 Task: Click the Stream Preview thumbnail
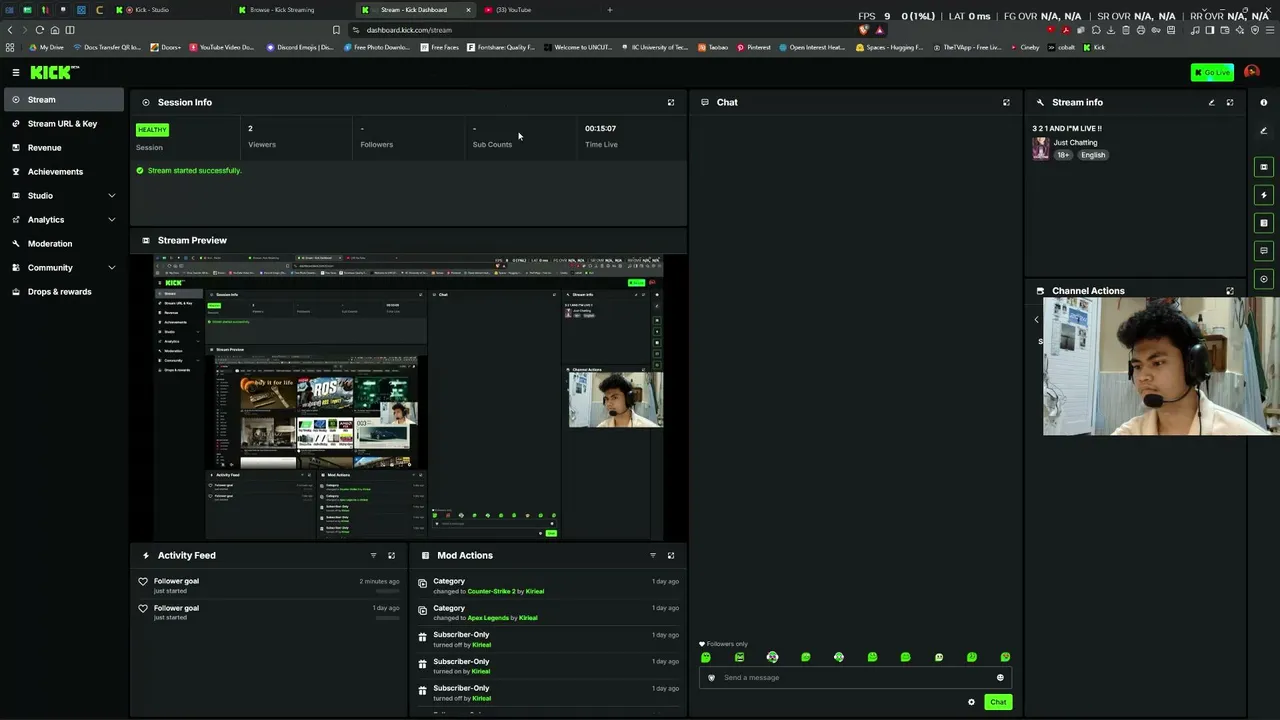tap(408, 398)
